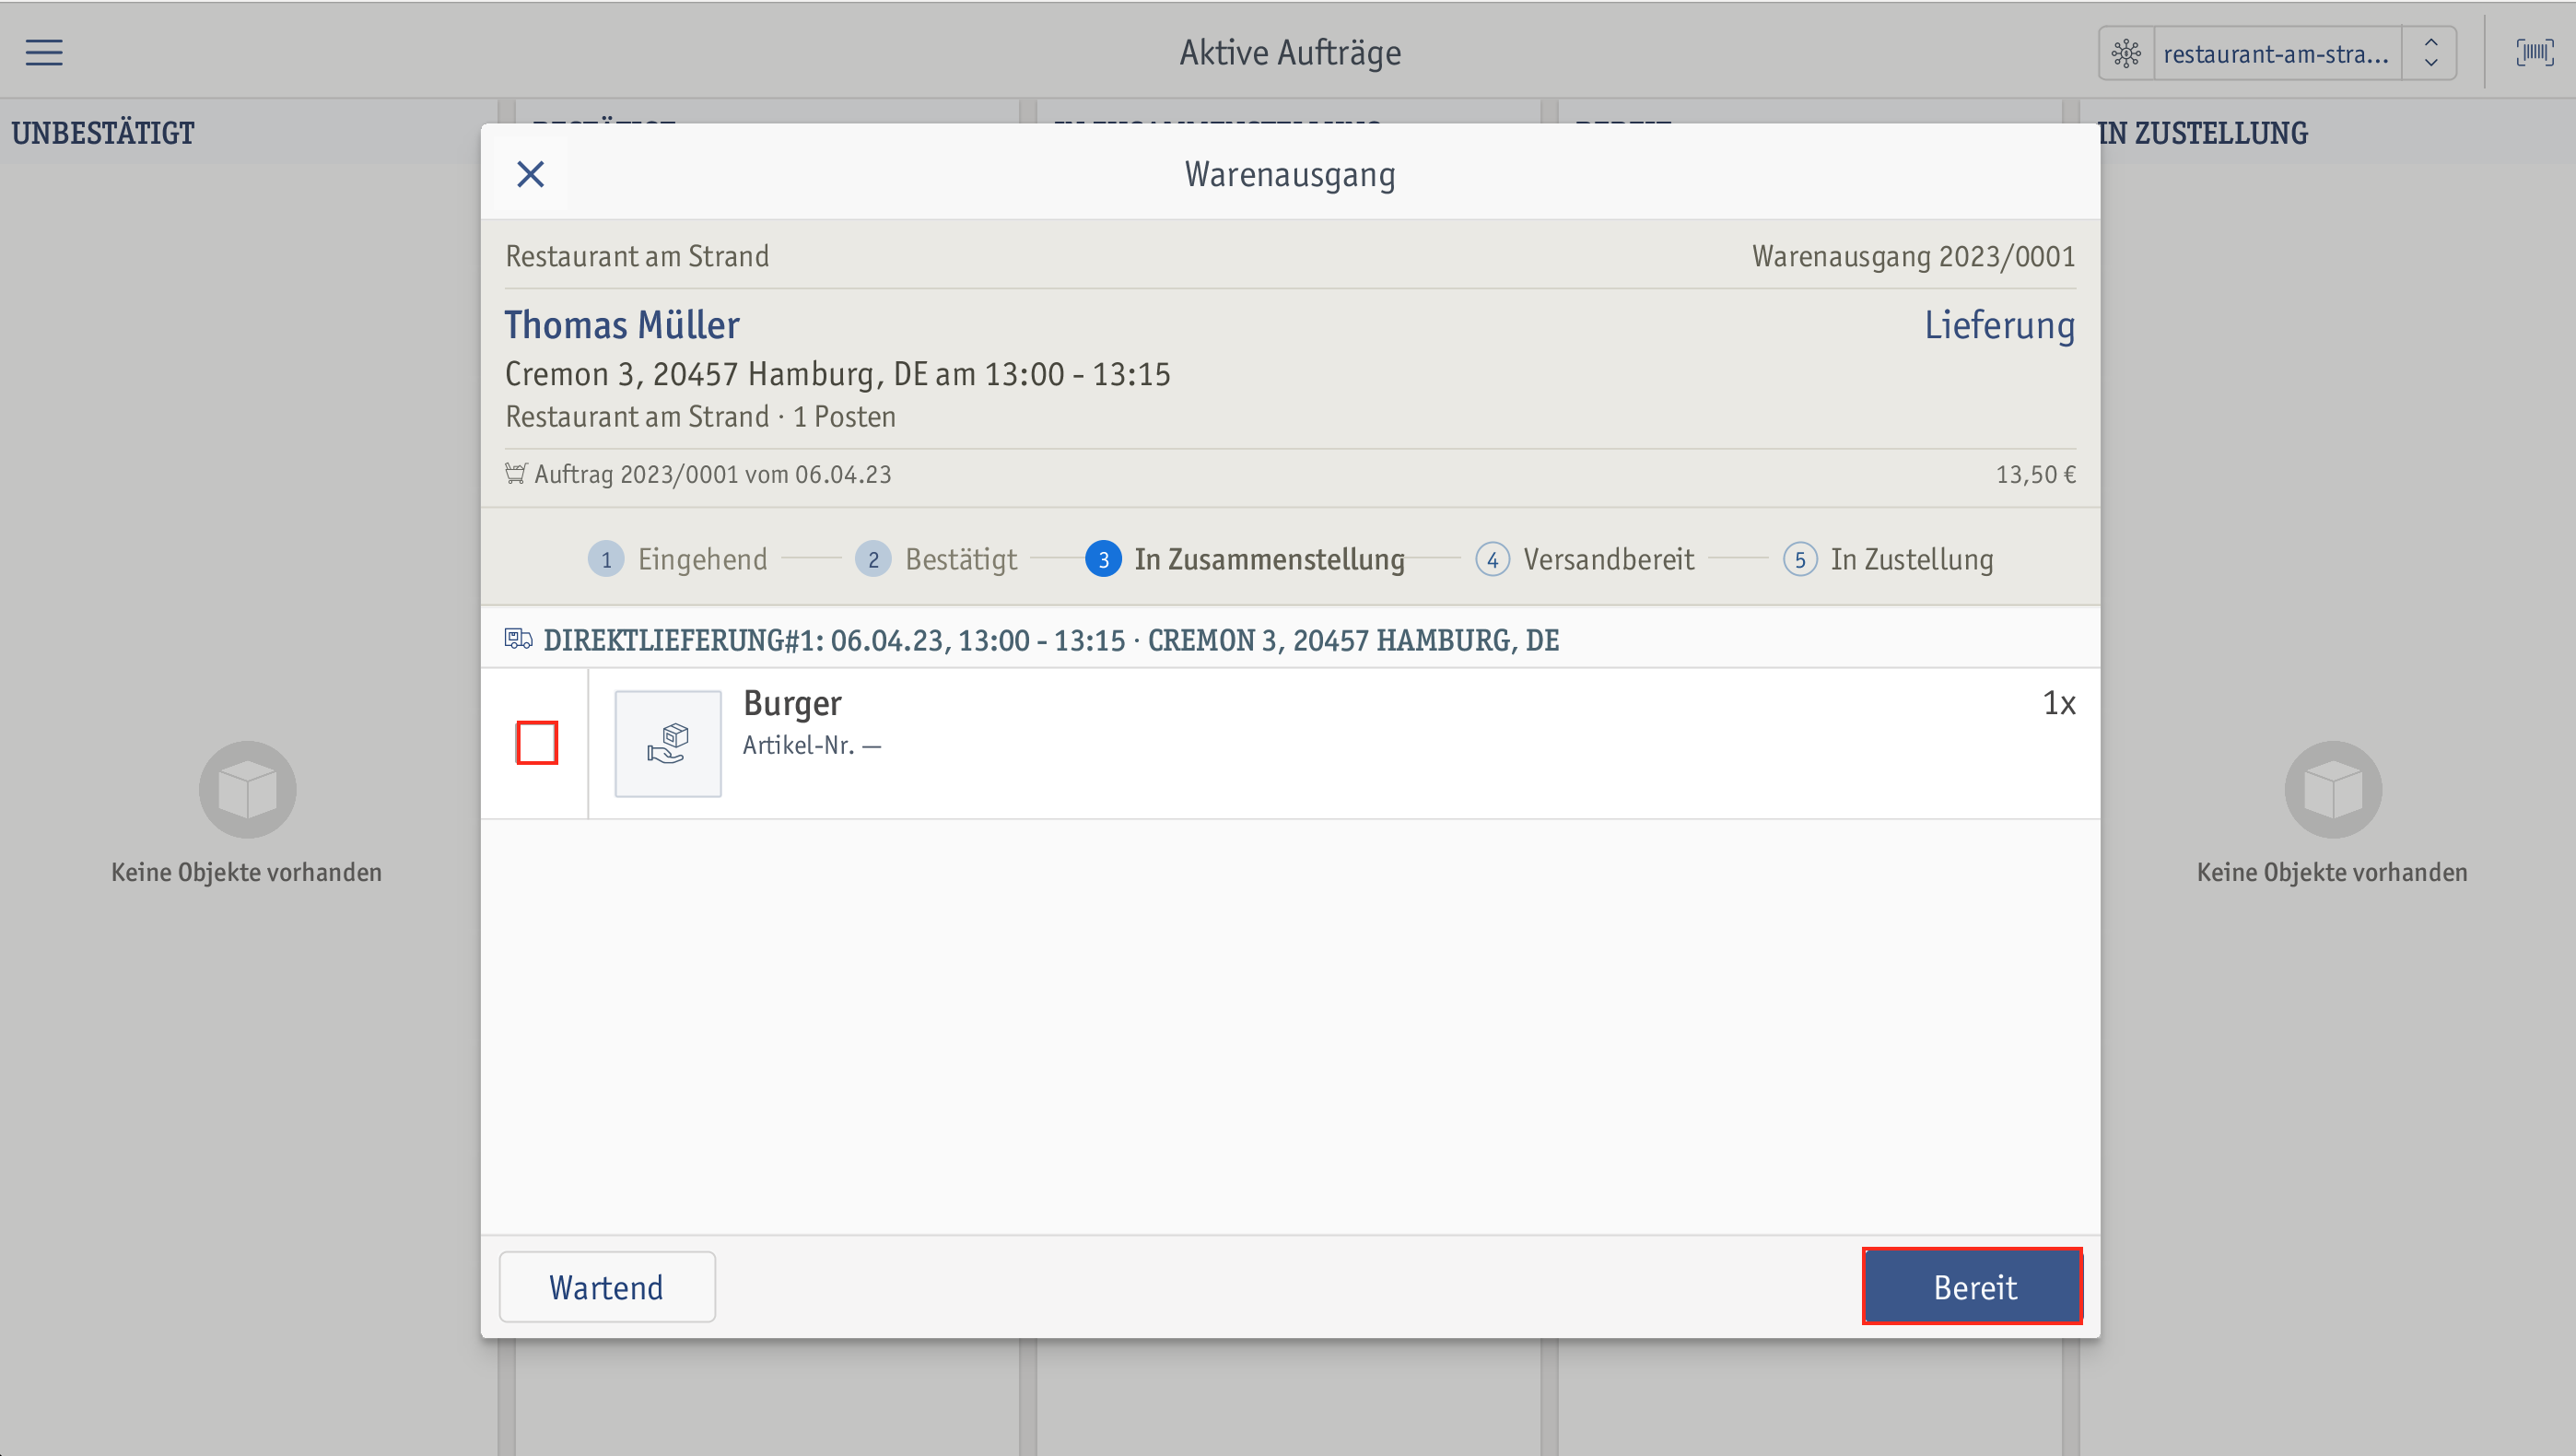
Task: Click the 1x quantity label
Action: tap(2059, 703)
